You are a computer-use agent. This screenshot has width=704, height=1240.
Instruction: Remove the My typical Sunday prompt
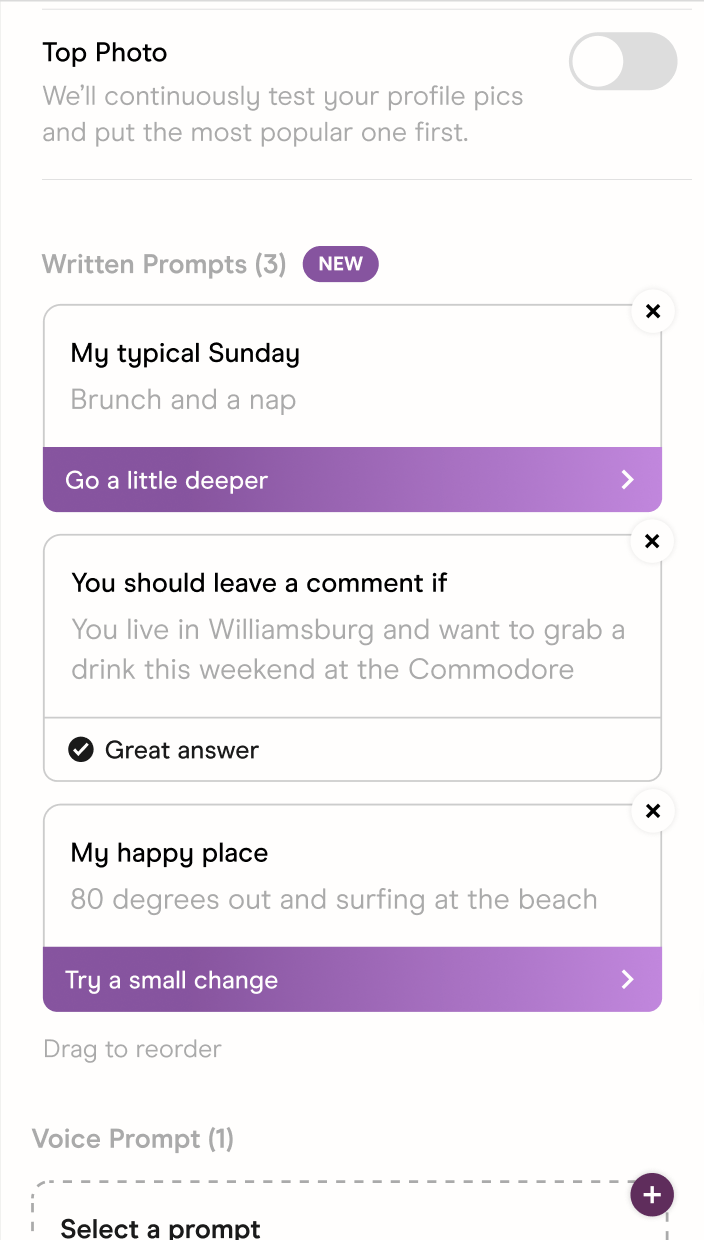tap(652, 311)
